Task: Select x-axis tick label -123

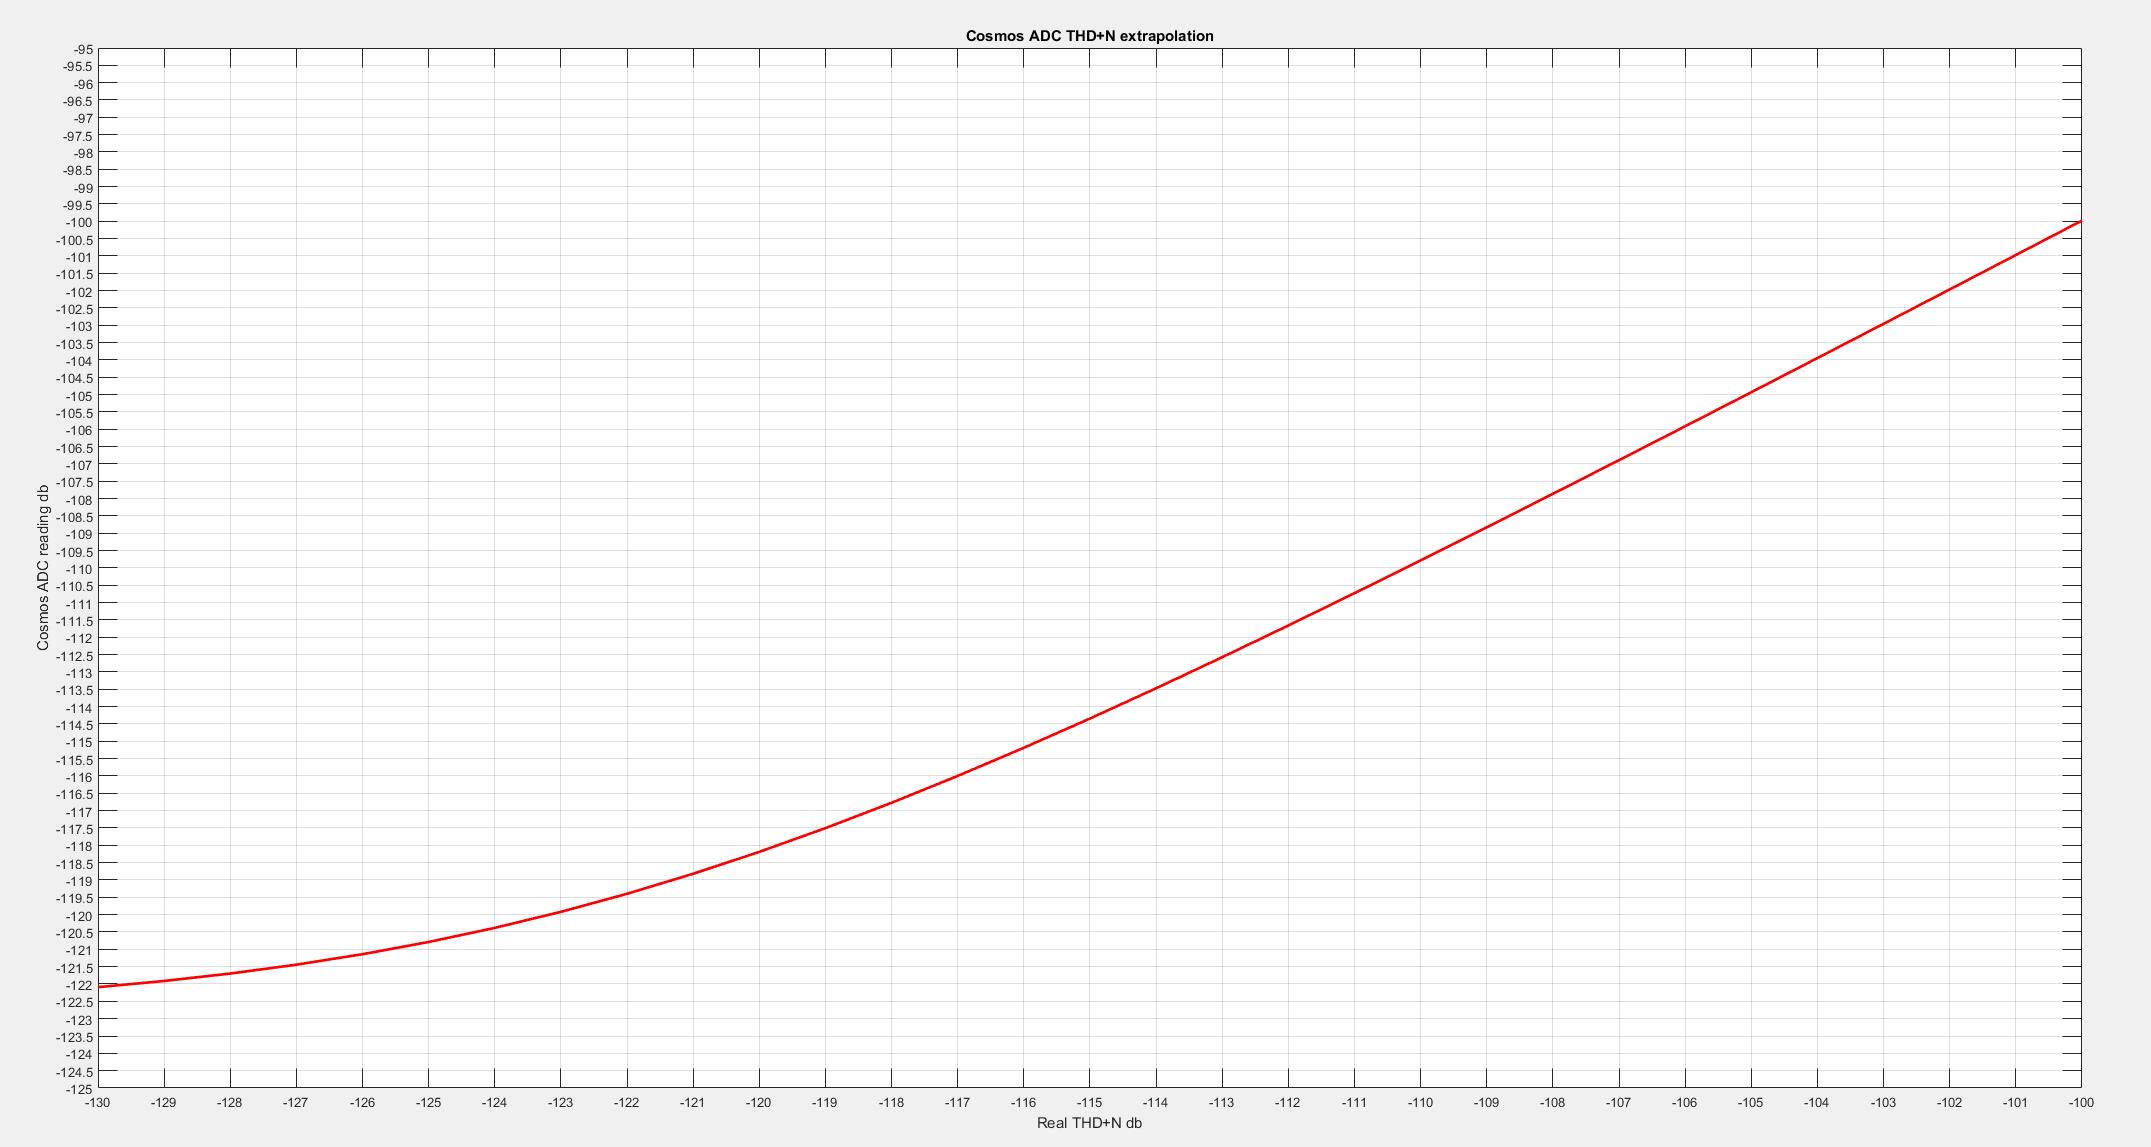Action: point(561,1102)
